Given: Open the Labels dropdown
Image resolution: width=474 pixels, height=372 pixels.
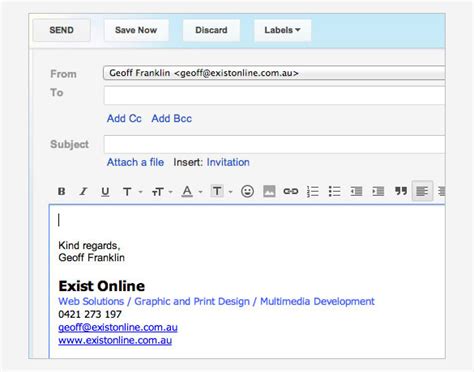Looking at the screenshot, I should 282,30.
